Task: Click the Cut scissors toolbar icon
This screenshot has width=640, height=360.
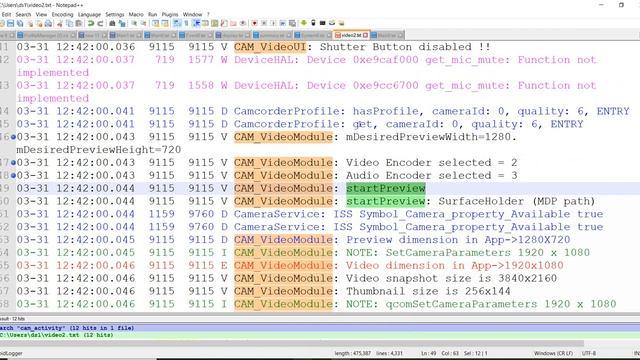Action: 60,23
